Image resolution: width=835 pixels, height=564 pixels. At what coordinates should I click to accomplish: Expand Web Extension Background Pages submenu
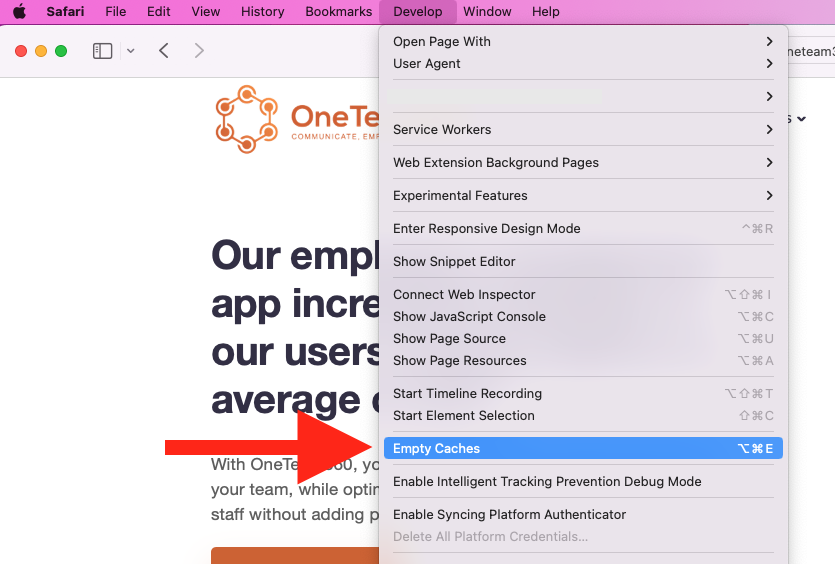tap(583, 162)
